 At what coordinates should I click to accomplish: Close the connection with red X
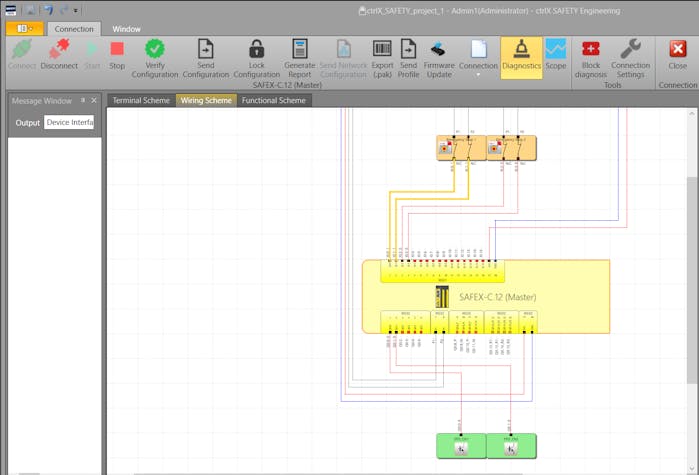pos(678,54)
